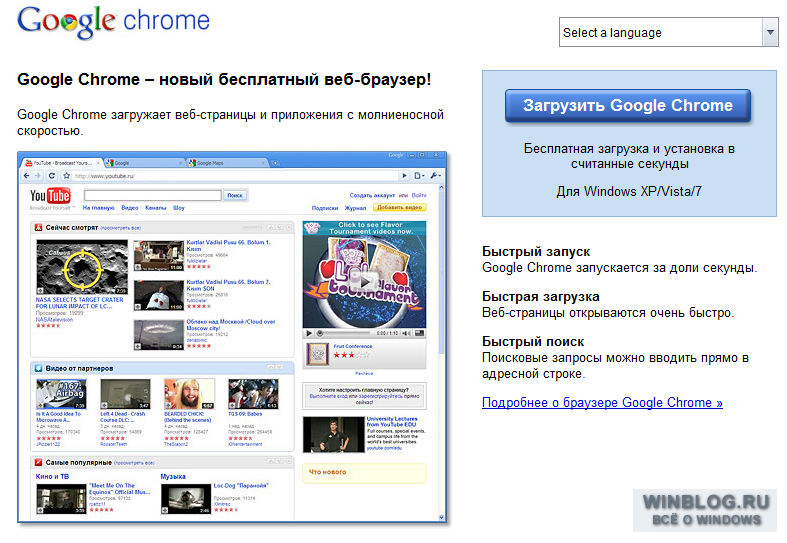
Task: Click the Самые популярные section icon
Action: click(x=38, y=463)
